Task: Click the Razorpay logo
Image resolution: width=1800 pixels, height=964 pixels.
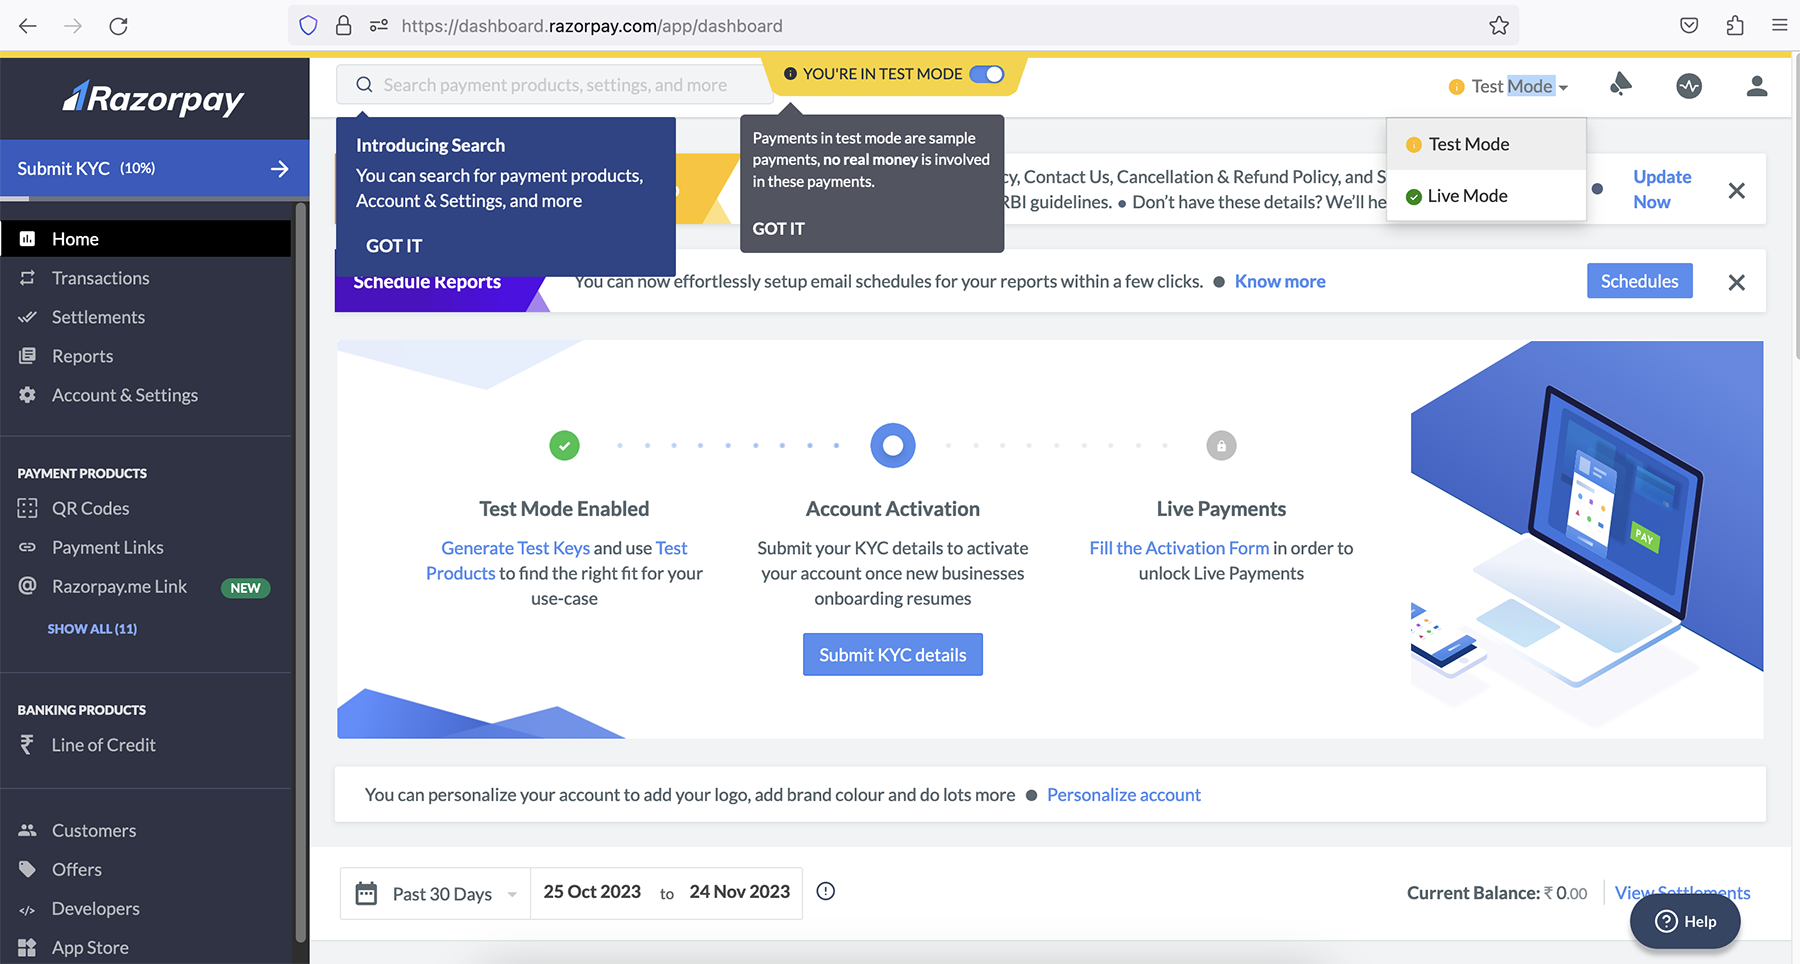Action: coord(154,98)
